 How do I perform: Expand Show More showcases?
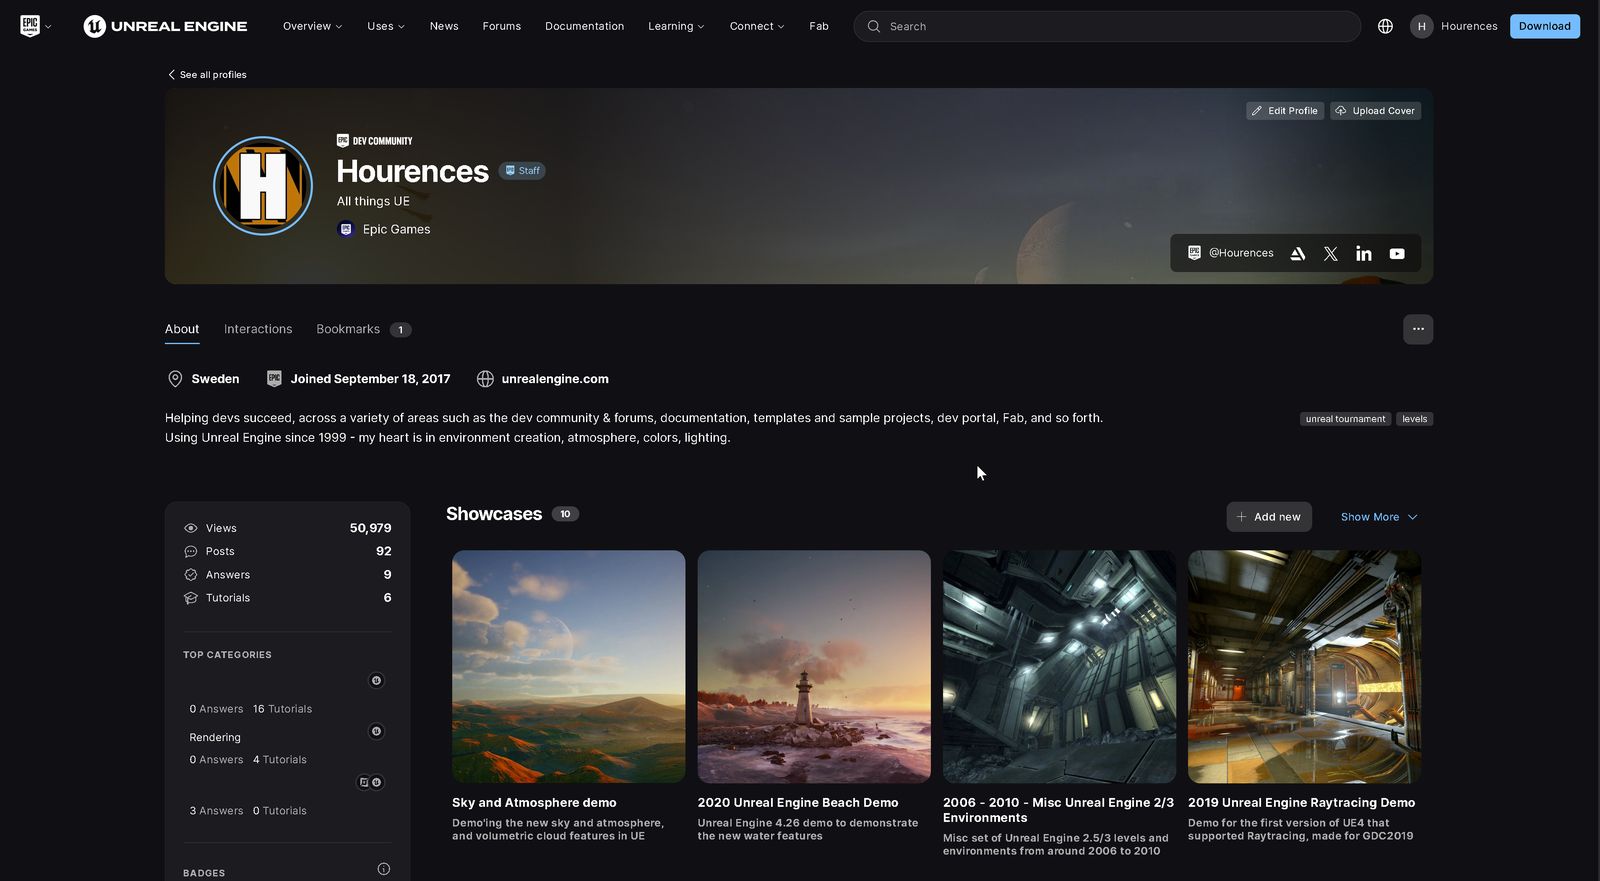click(1378, 517)
